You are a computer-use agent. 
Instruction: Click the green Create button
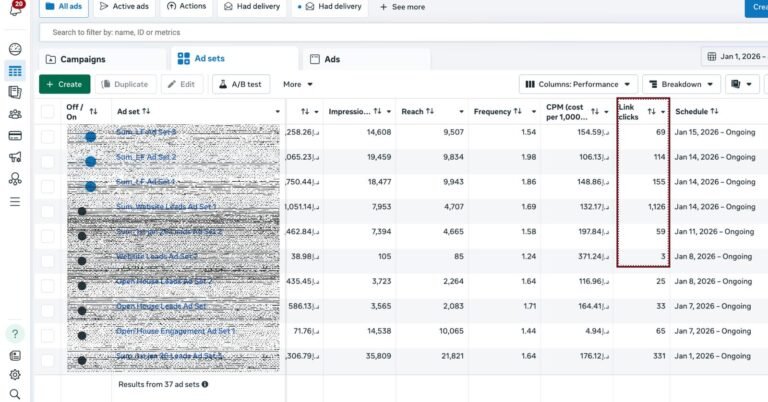64,85
